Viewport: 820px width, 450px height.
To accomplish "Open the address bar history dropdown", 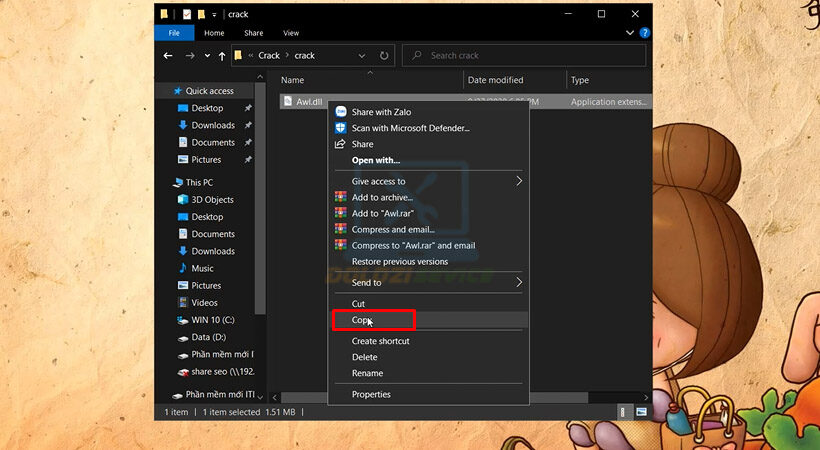I will [367, 56].
